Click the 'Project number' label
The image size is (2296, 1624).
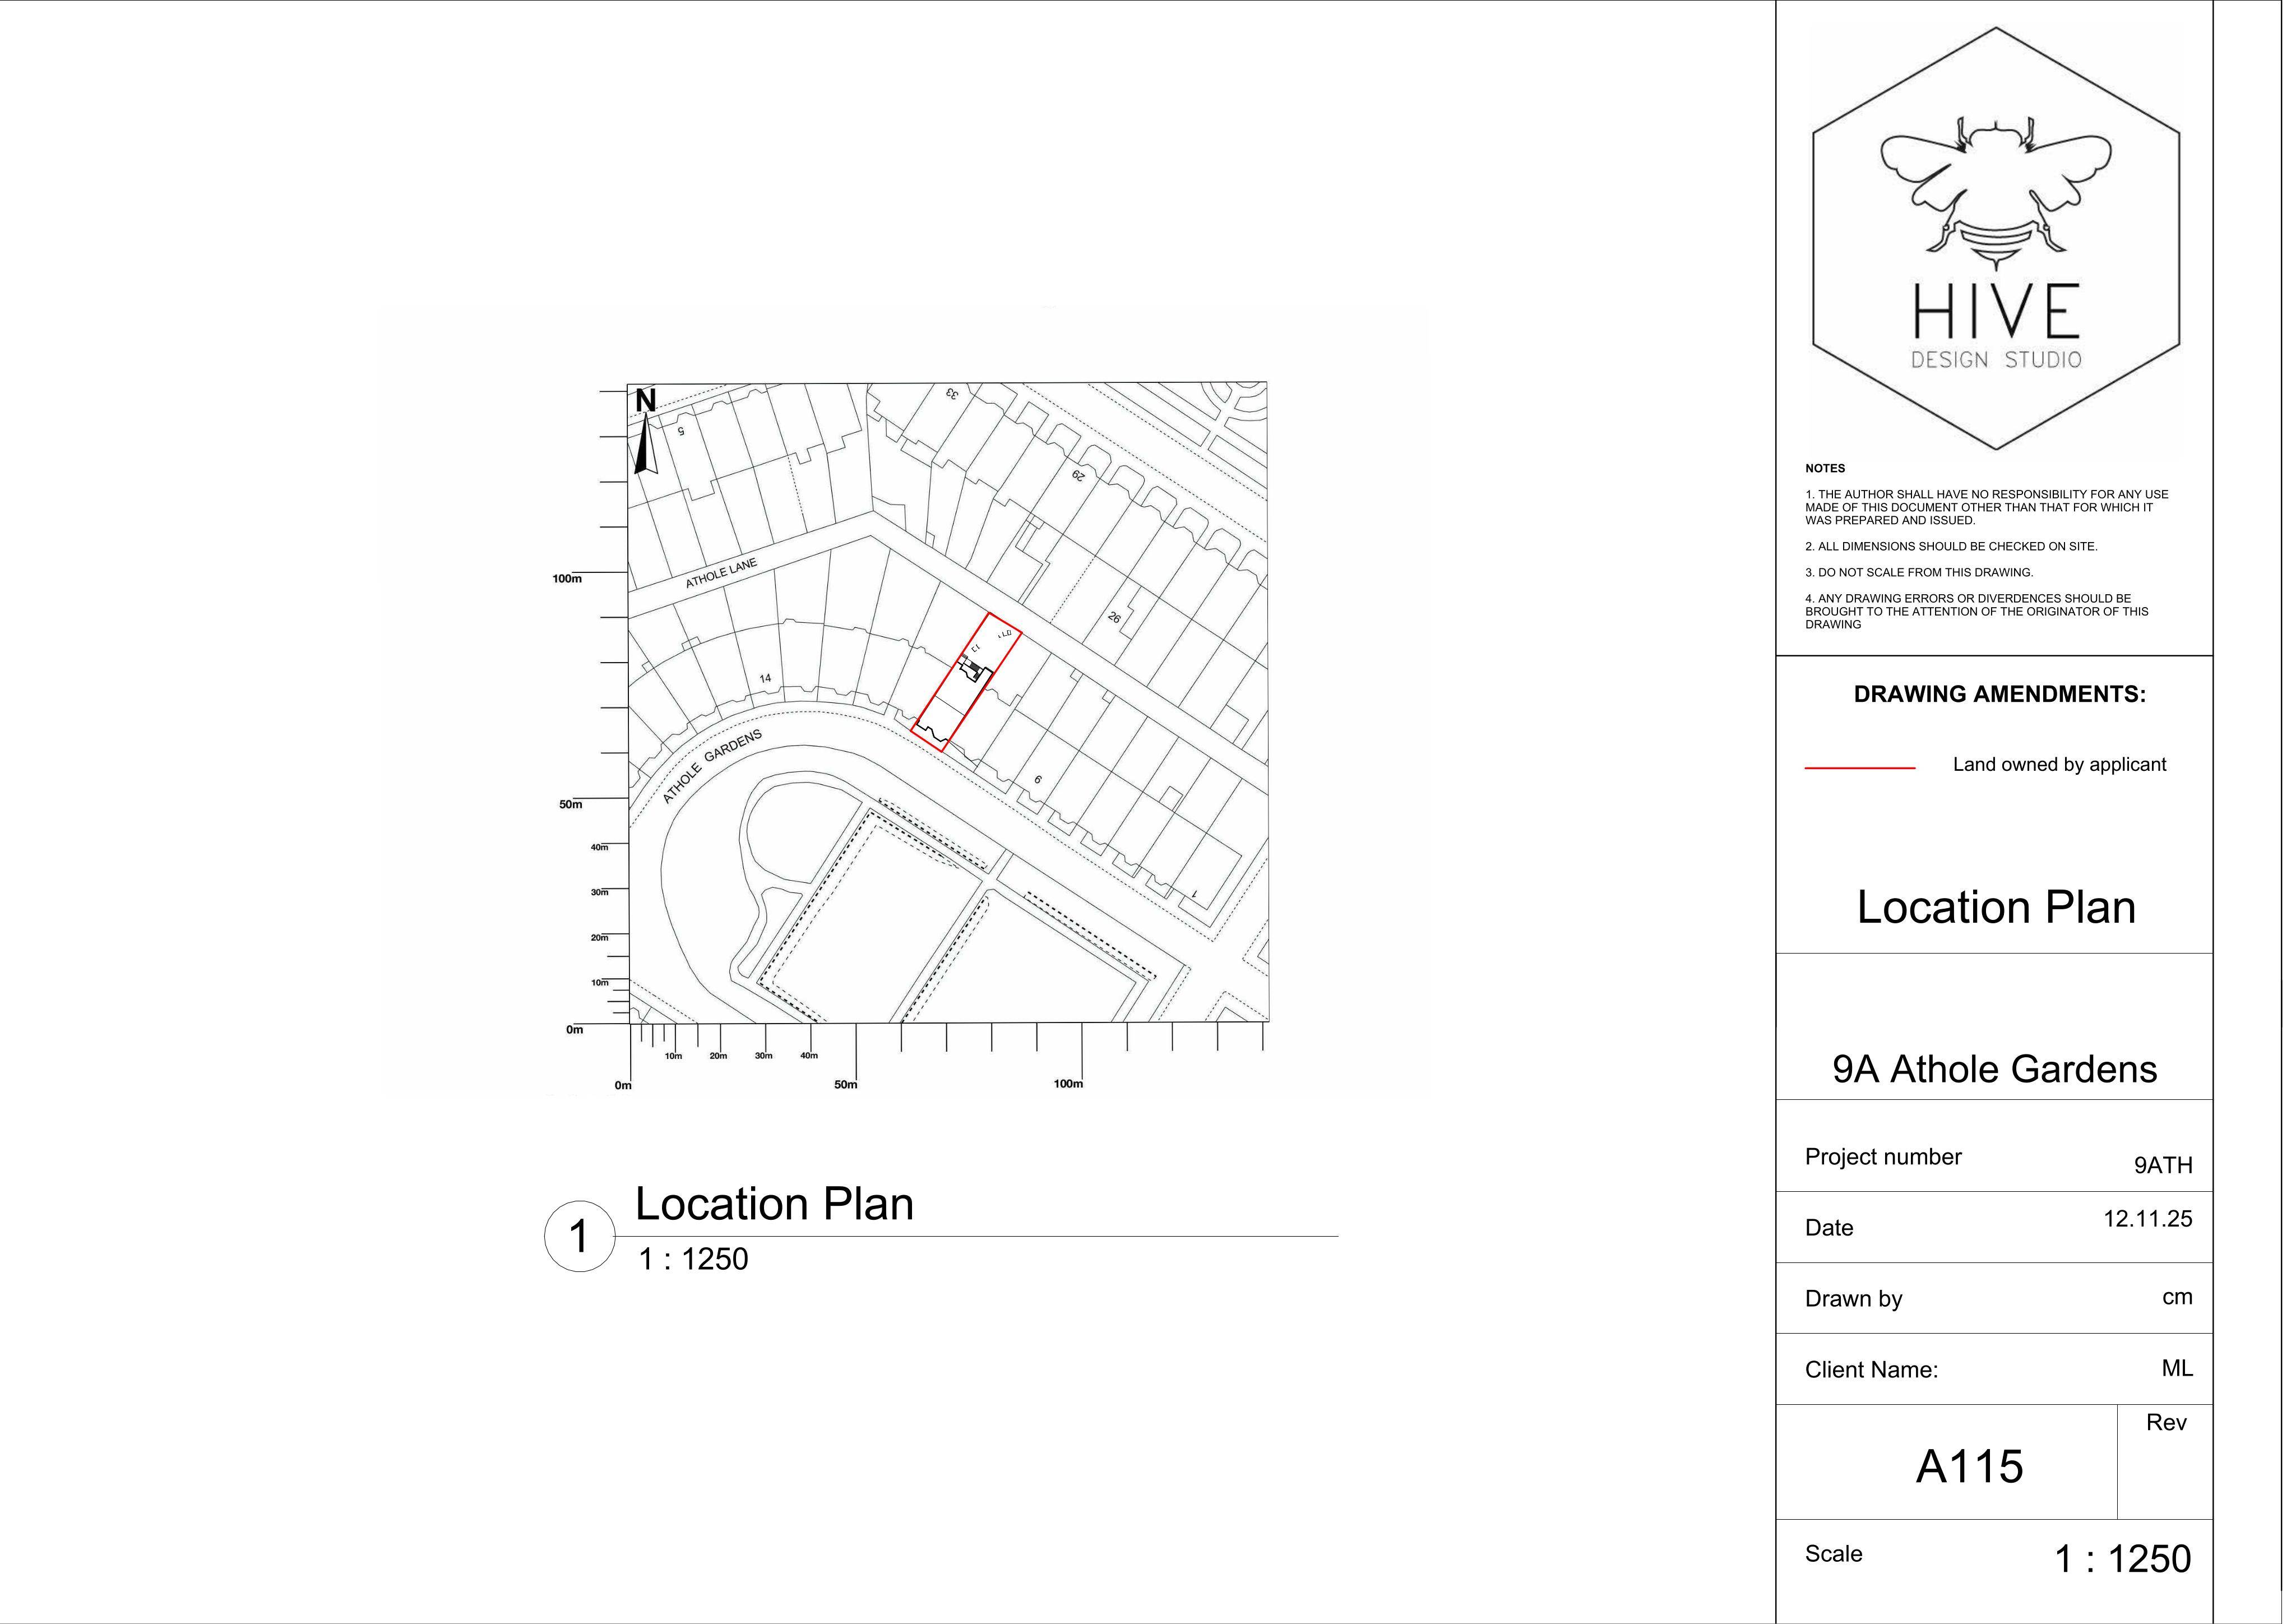click(x=1883, y=1158)
